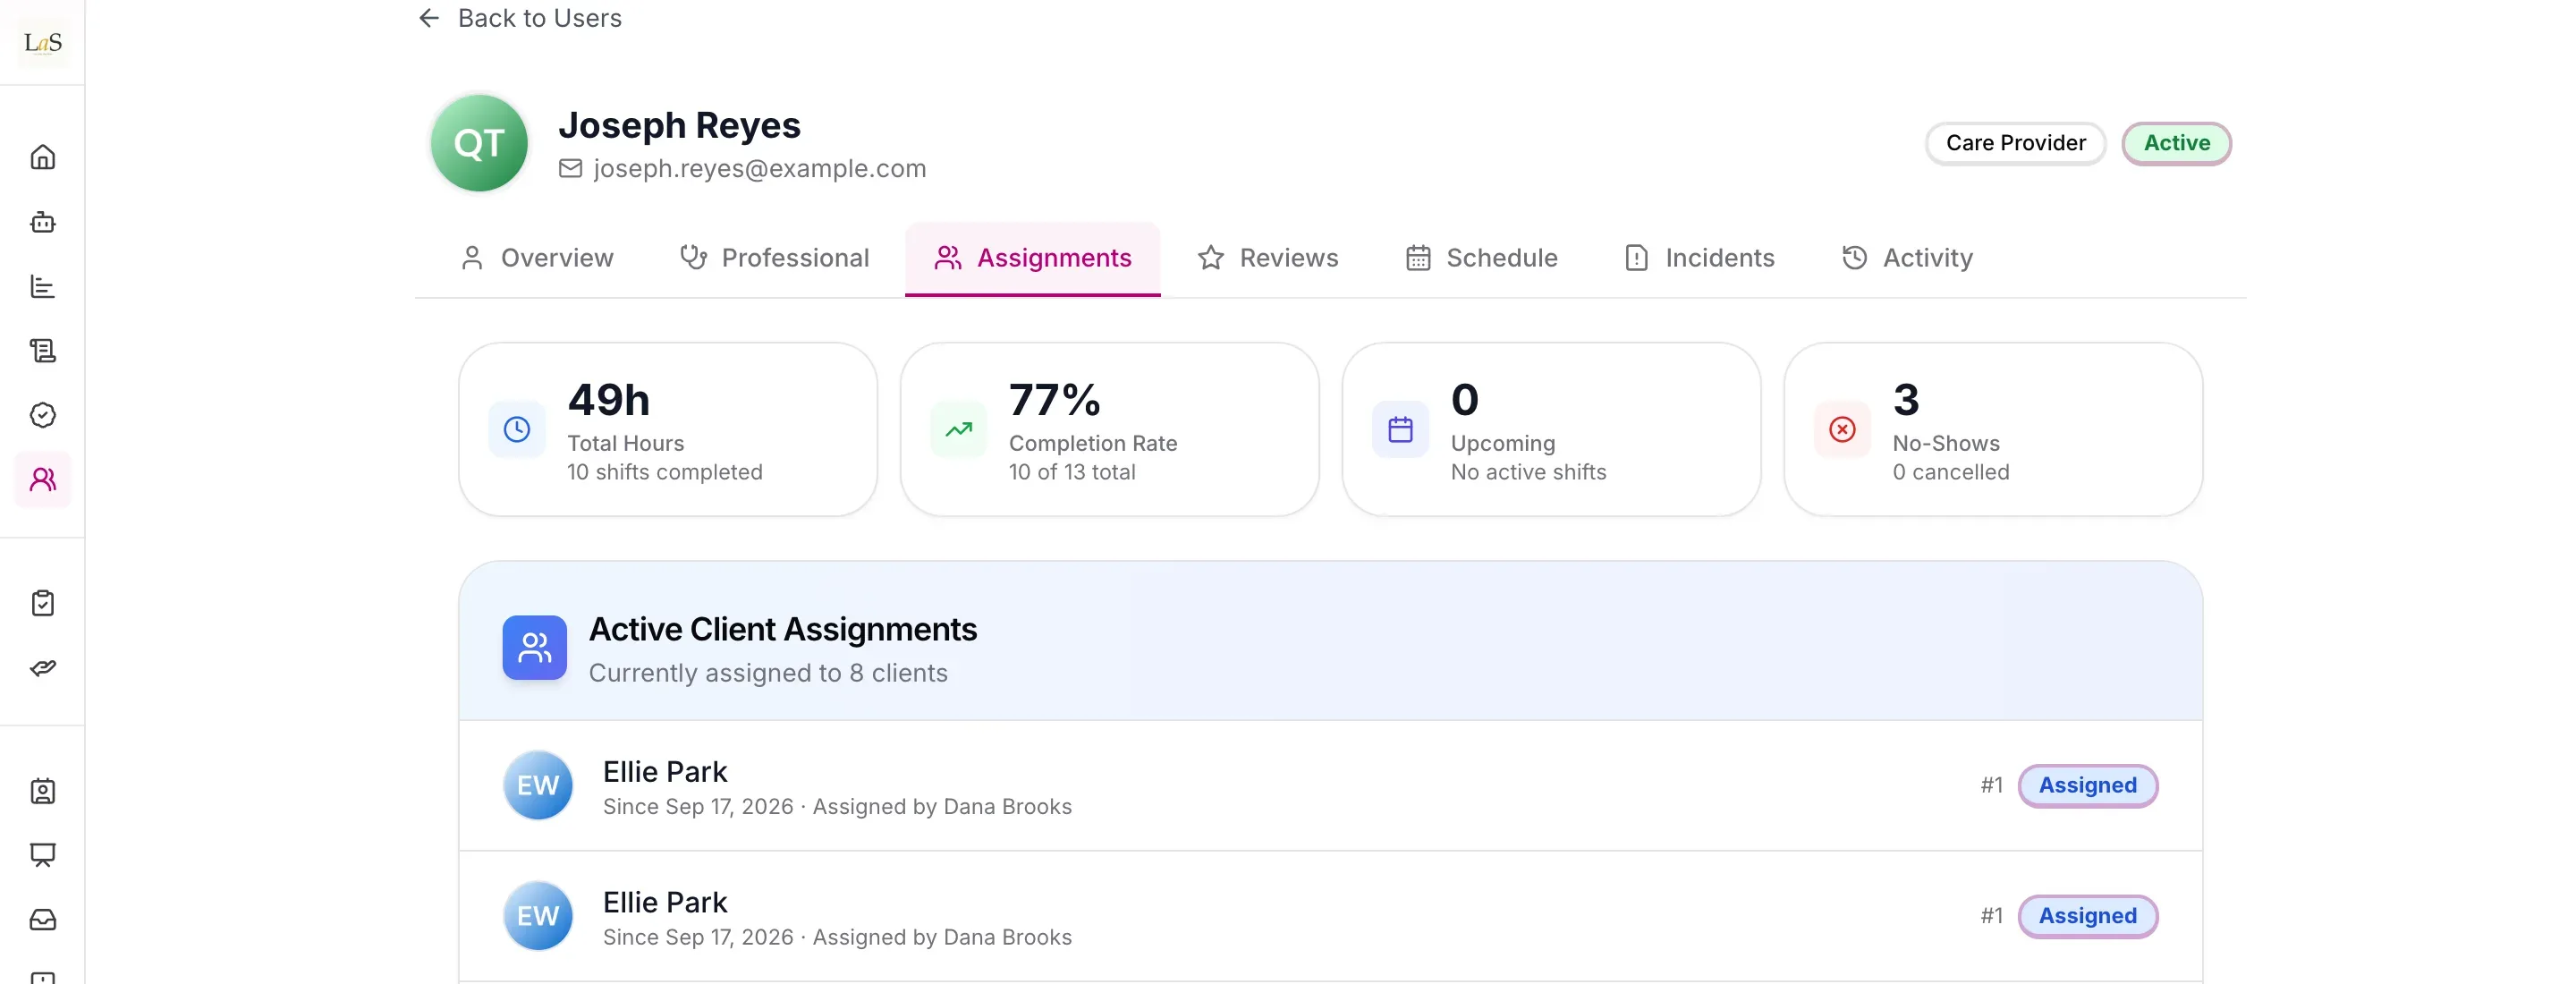Select the Users icon in the sidebar
Viewport: 2576px width, 984px height.
click(x=43, y=480)
